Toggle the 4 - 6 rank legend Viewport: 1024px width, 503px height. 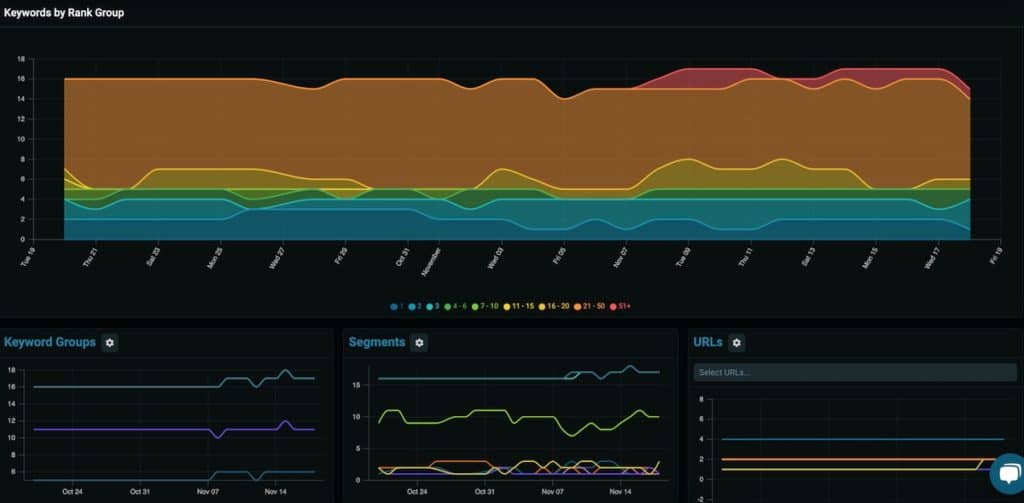[x=455, y=306]
